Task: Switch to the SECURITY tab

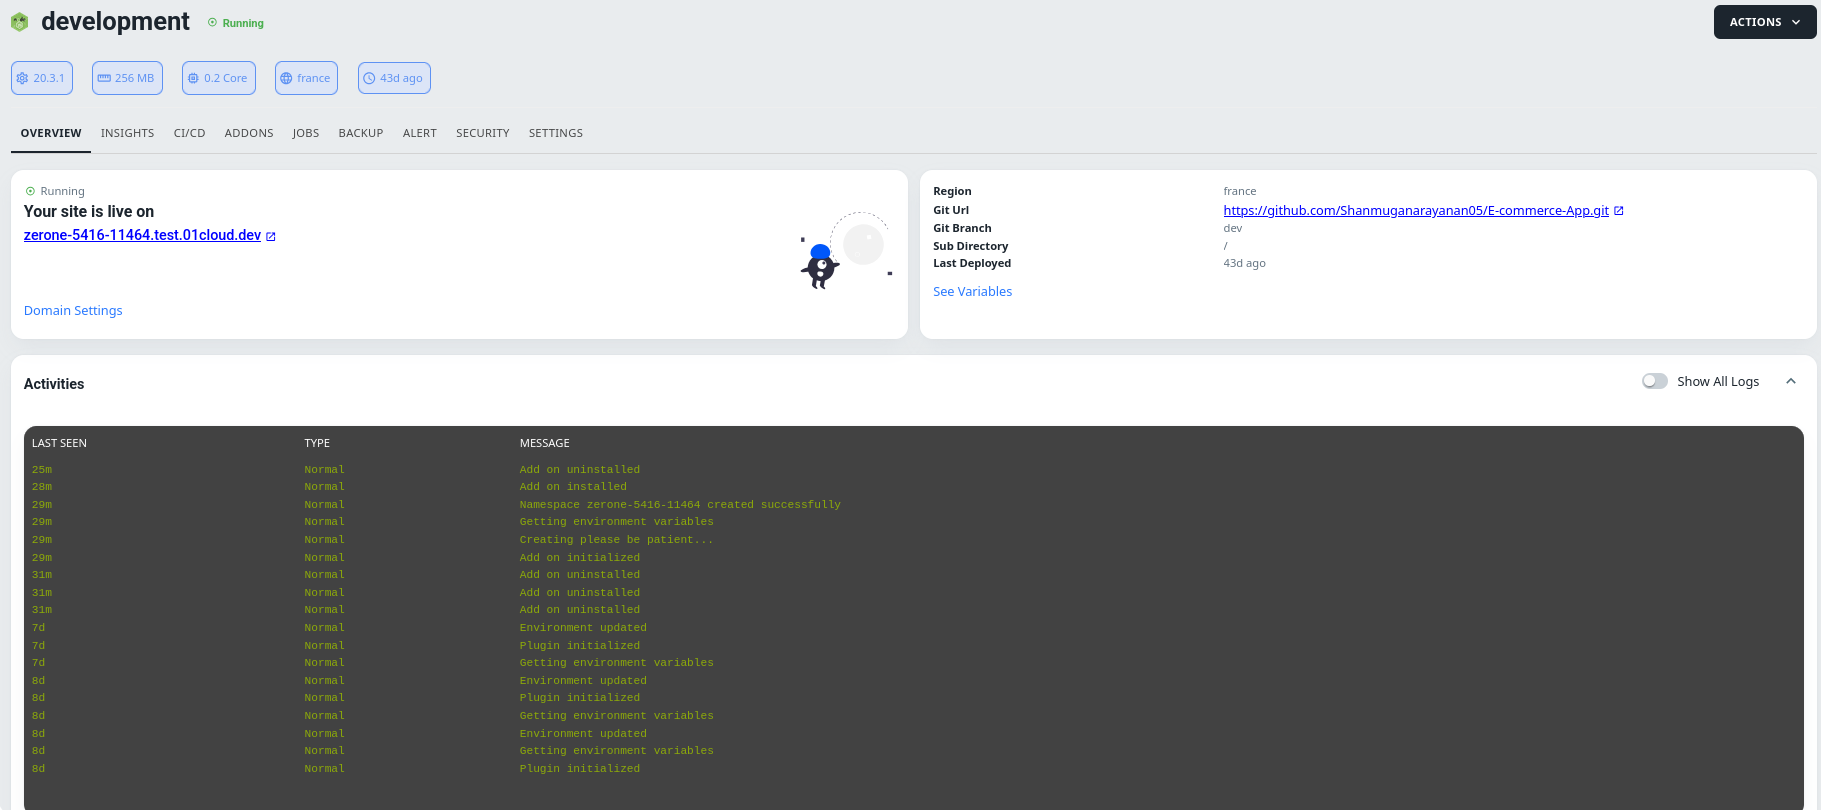Action: [x=483, y=133]
